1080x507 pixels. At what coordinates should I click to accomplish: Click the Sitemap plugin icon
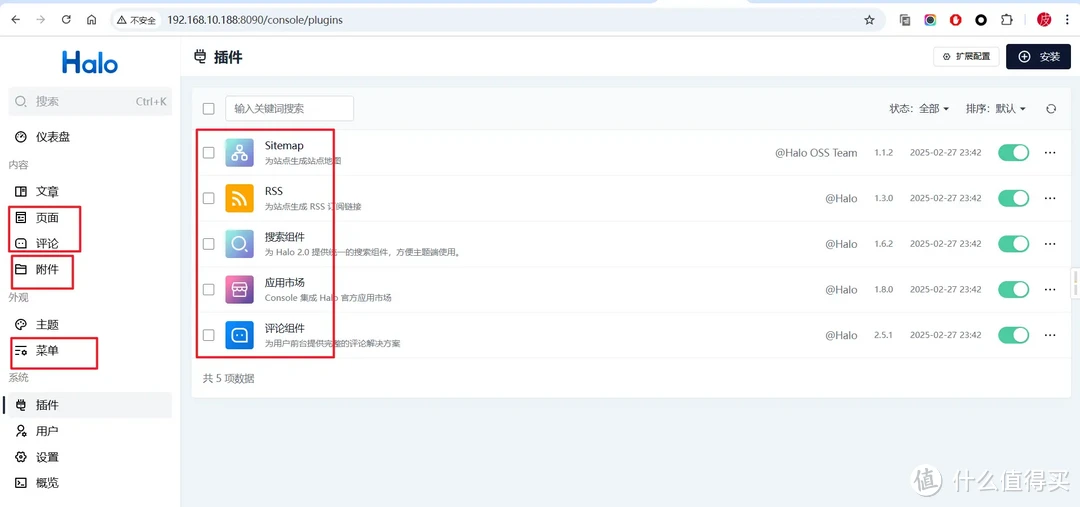[239, 153]
